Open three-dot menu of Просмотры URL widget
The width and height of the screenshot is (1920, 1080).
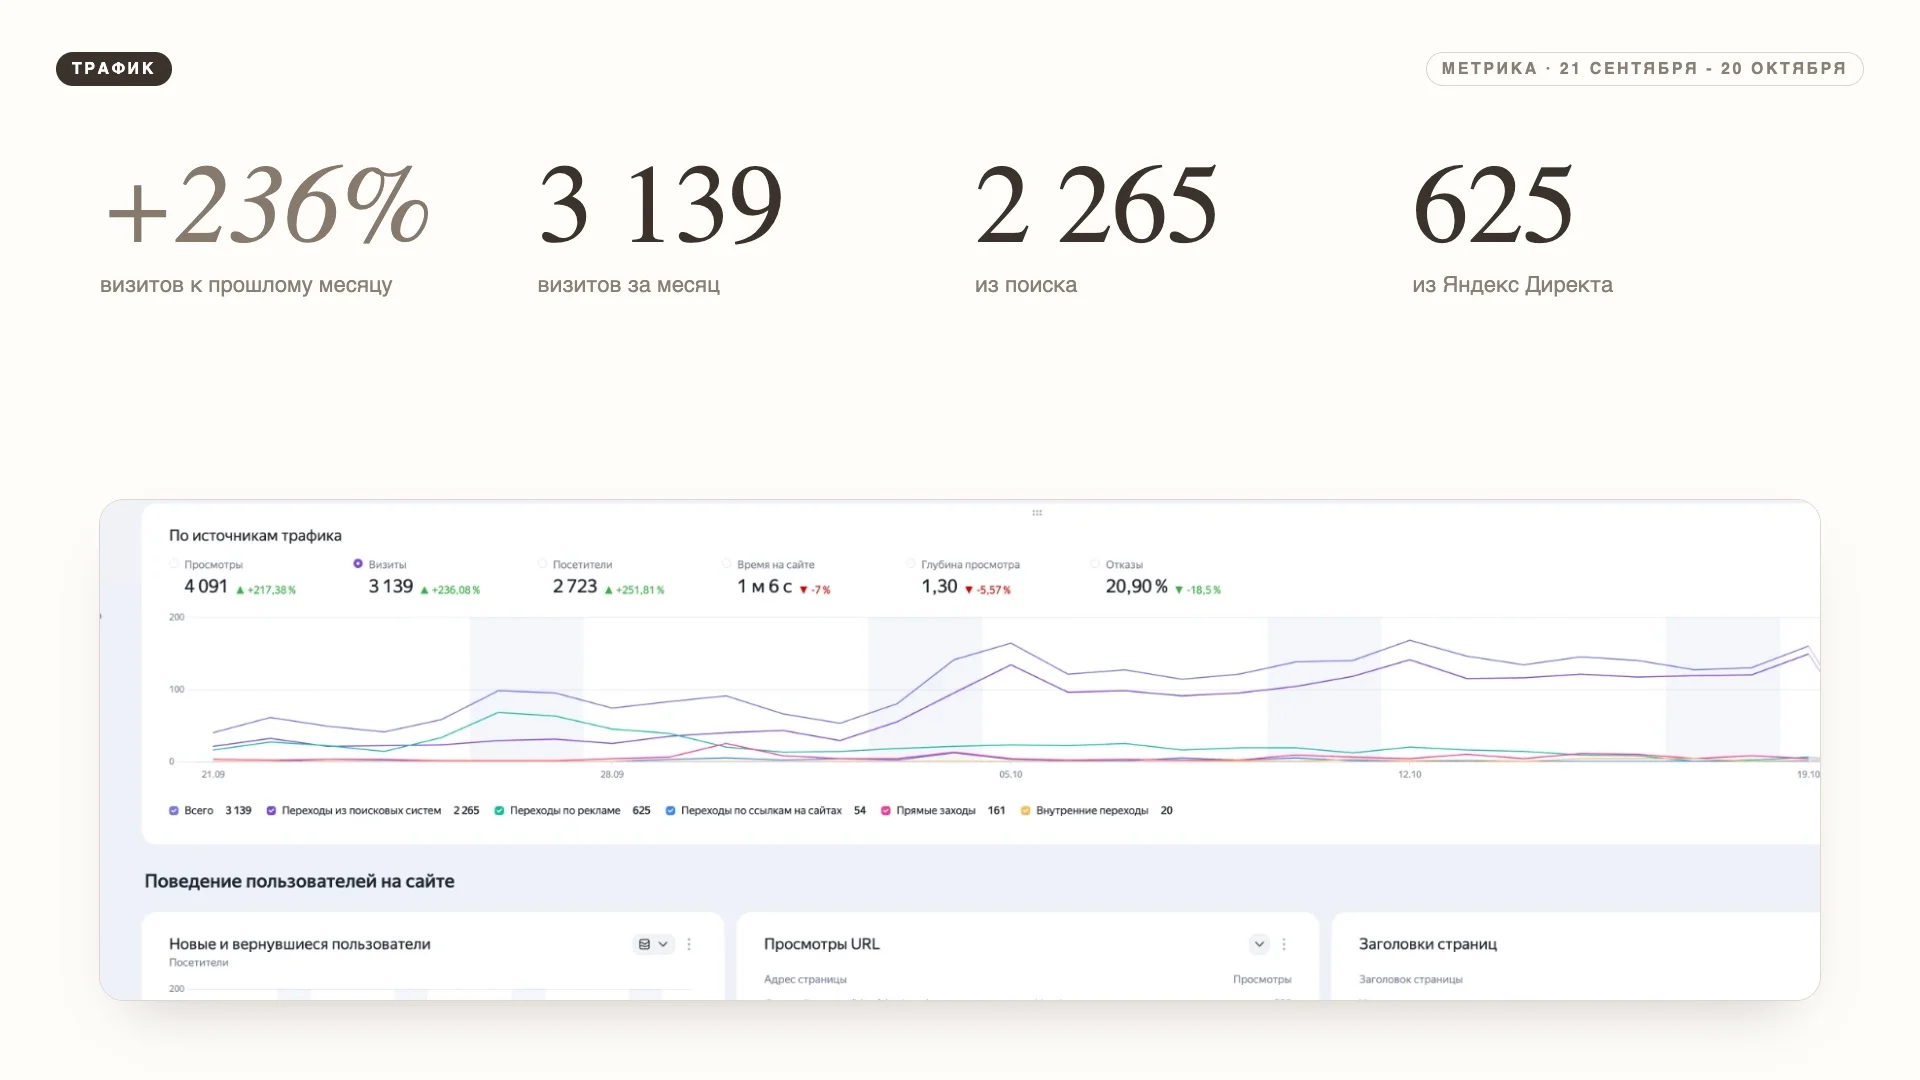(1284, 944)
